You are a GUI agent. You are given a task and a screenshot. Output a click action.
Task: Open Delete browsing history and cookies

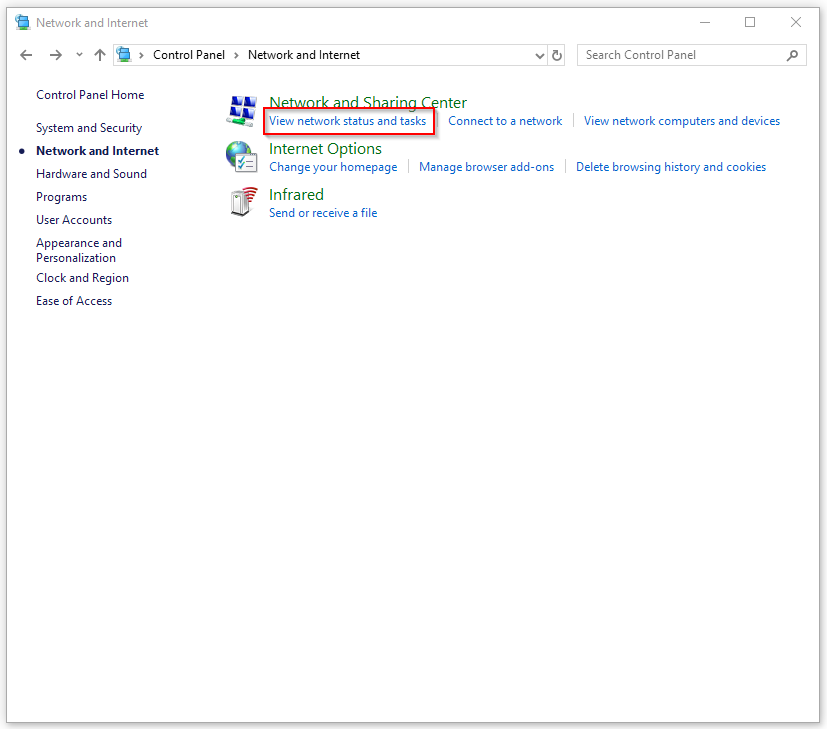click(671, 167)
